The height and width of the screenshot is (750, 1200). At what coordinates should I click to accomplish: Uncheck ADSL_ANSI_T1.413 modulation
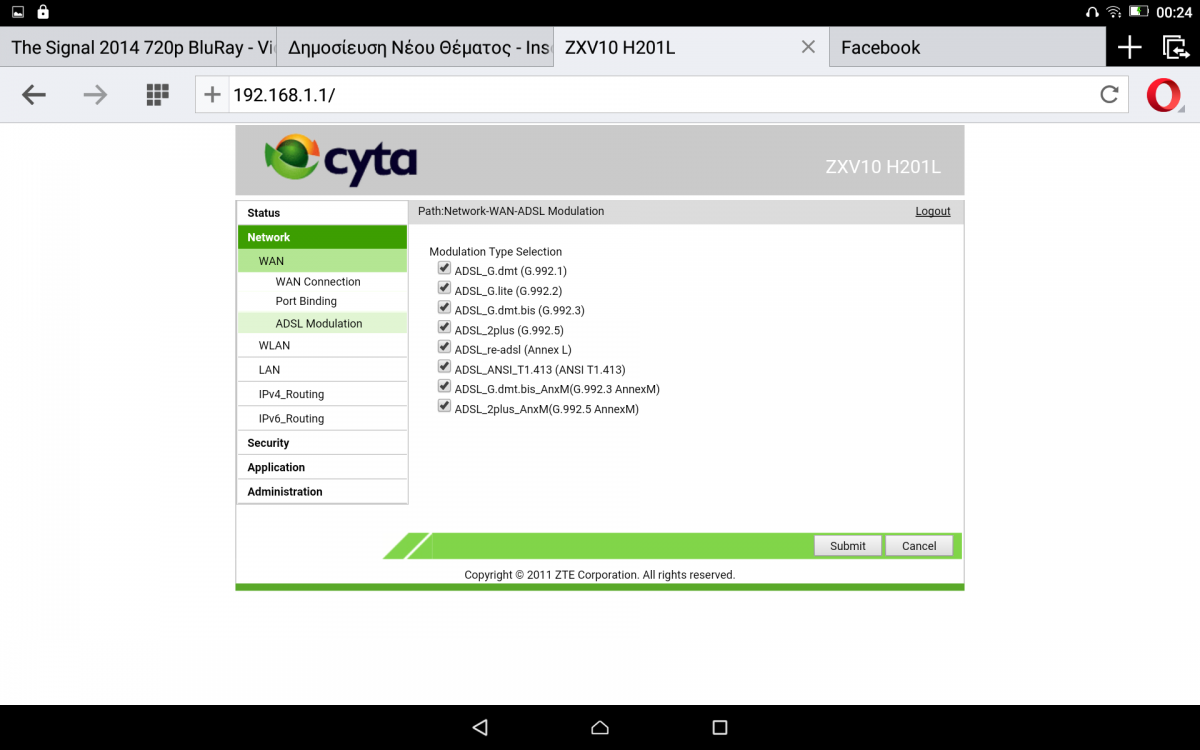pyautogui.click(x=444, y=367)
